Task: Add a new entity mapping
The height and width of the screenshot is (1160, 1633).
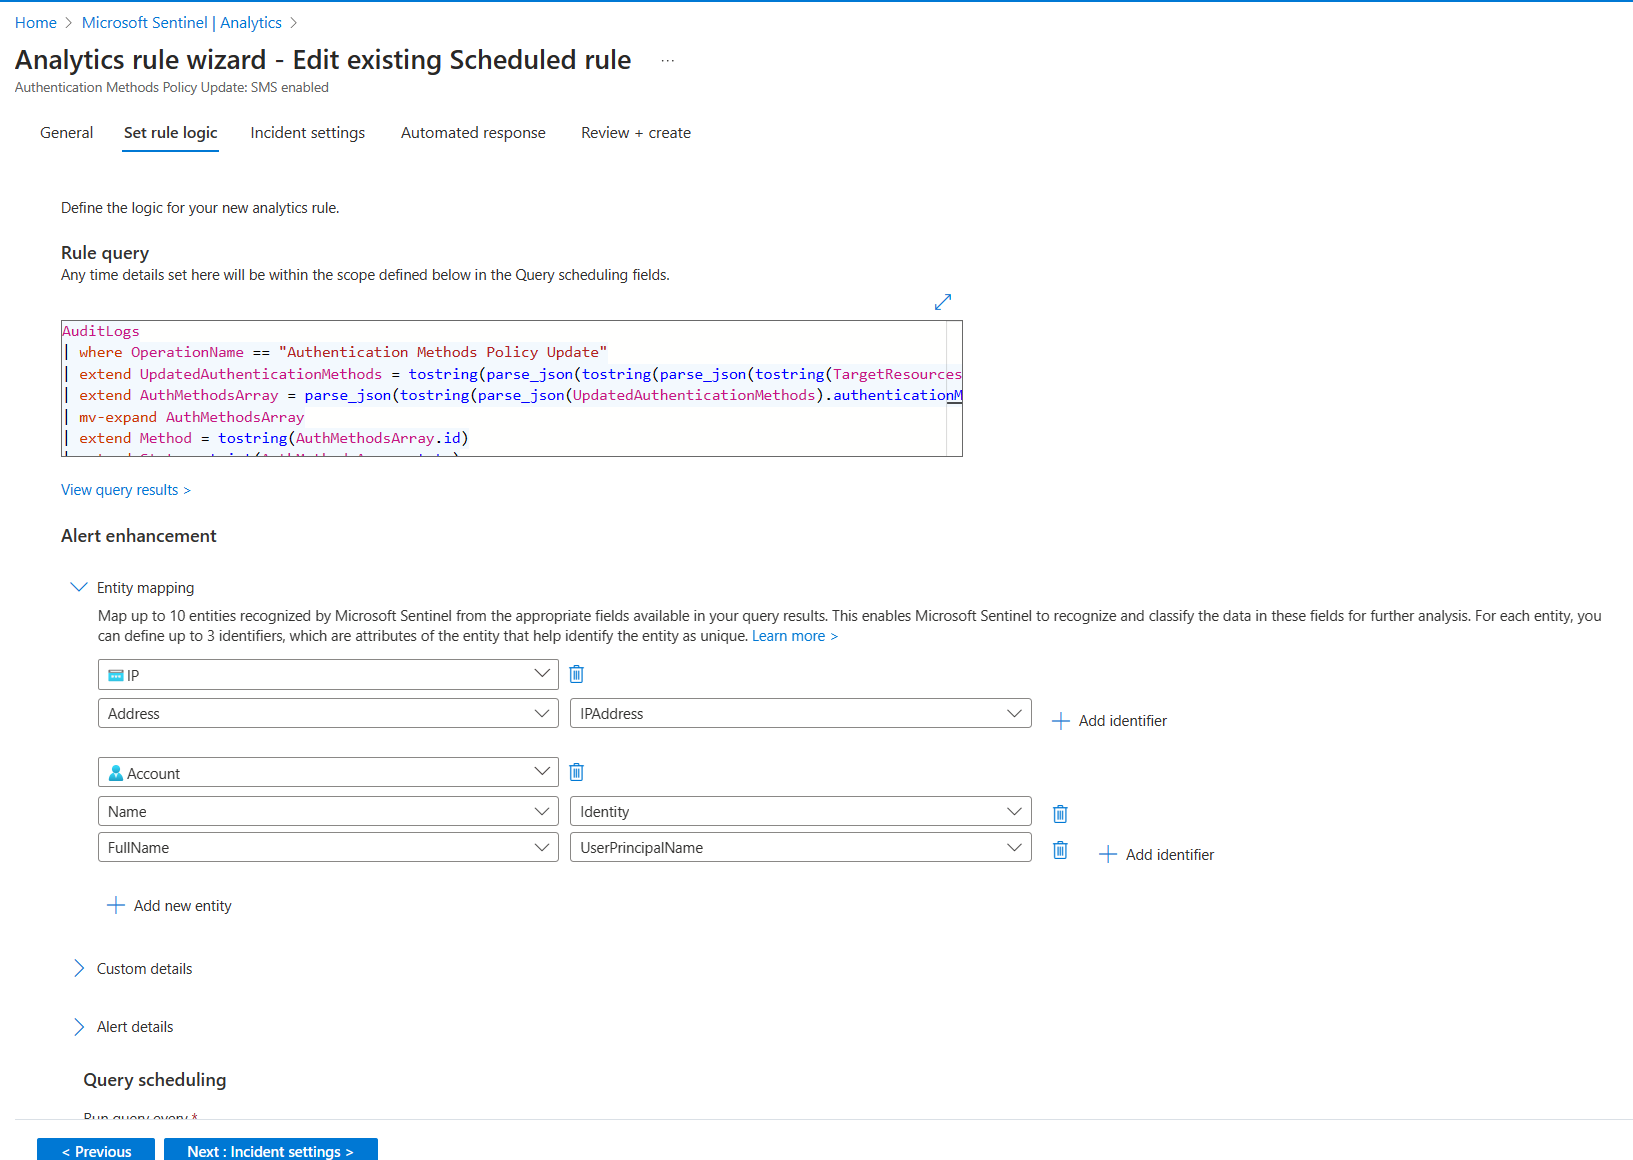Action: pyautogui.click(x=169, y=905)
